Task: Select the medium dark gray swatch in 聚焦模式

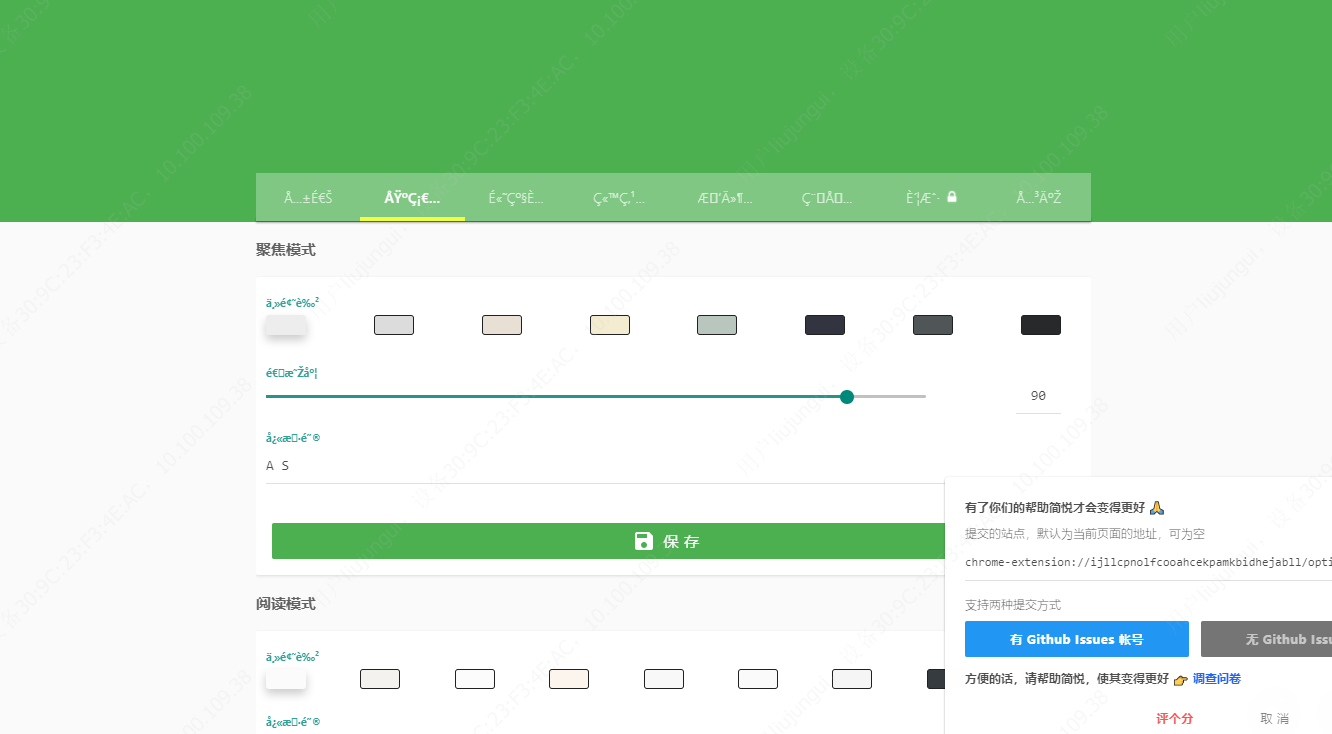Action: 933,325
